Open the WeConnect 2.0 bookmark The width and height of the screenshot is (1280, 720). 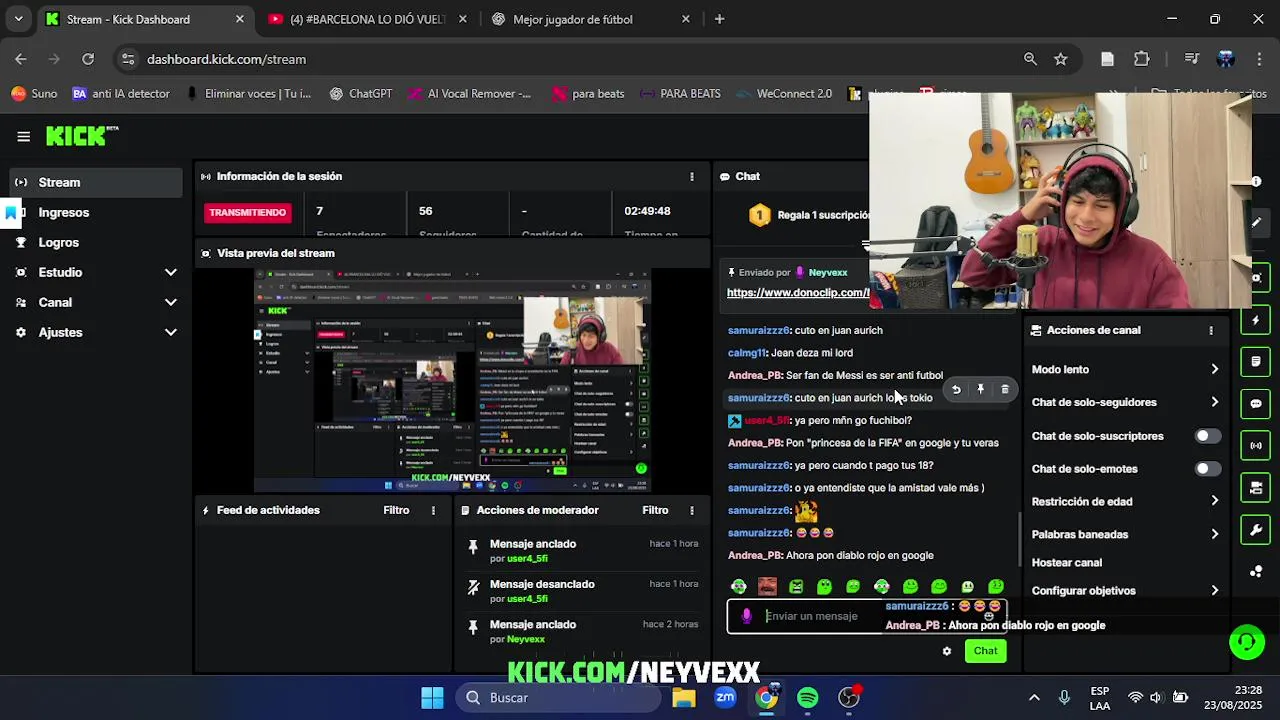(x=783, y=93)
